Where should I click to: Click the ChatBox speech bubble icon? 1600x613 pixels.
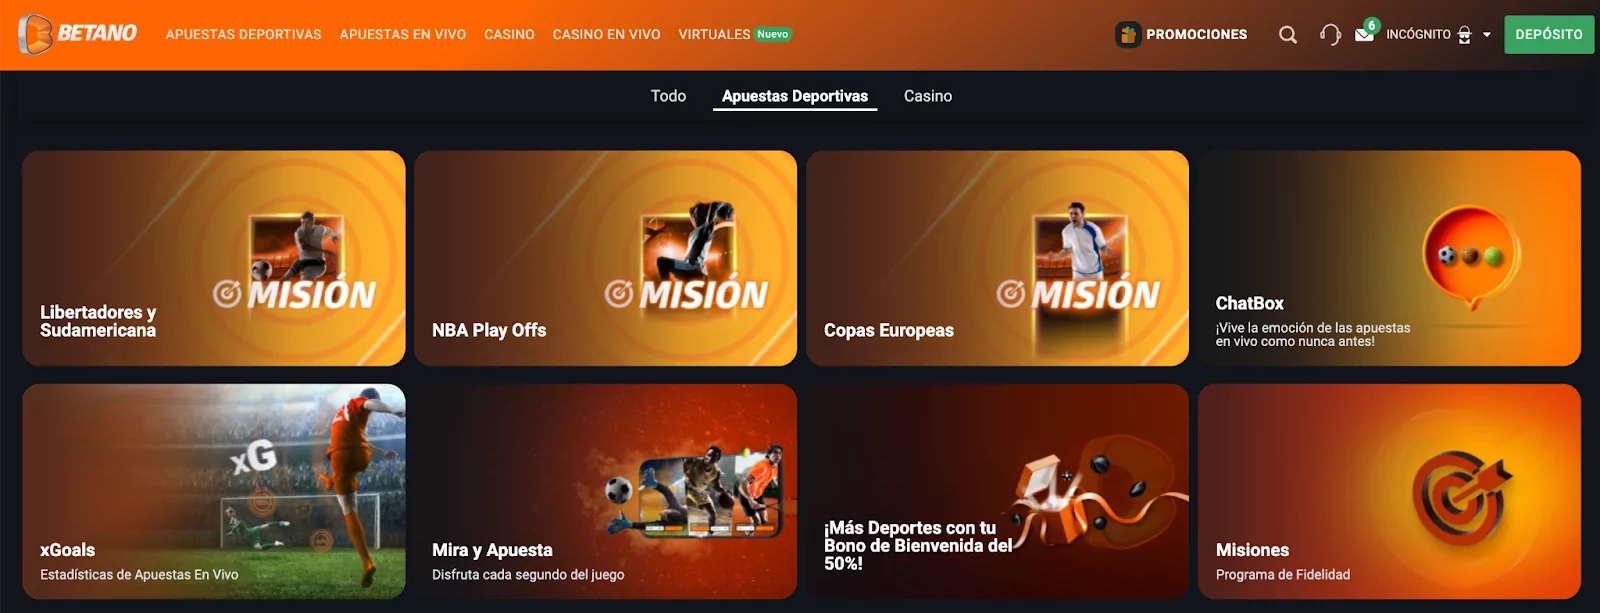(x=1471, y=259)
